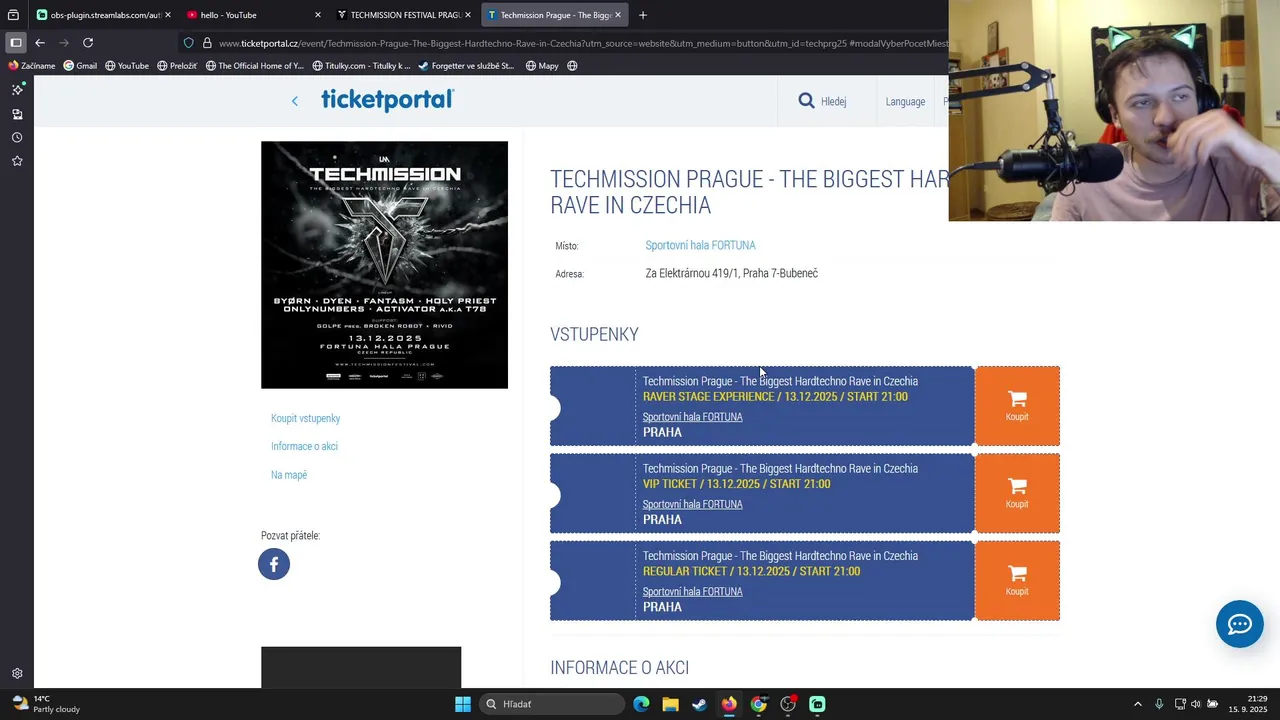Open tracking protection shield icon
This screenshot has height=720, width=1280.
[188, 43]
